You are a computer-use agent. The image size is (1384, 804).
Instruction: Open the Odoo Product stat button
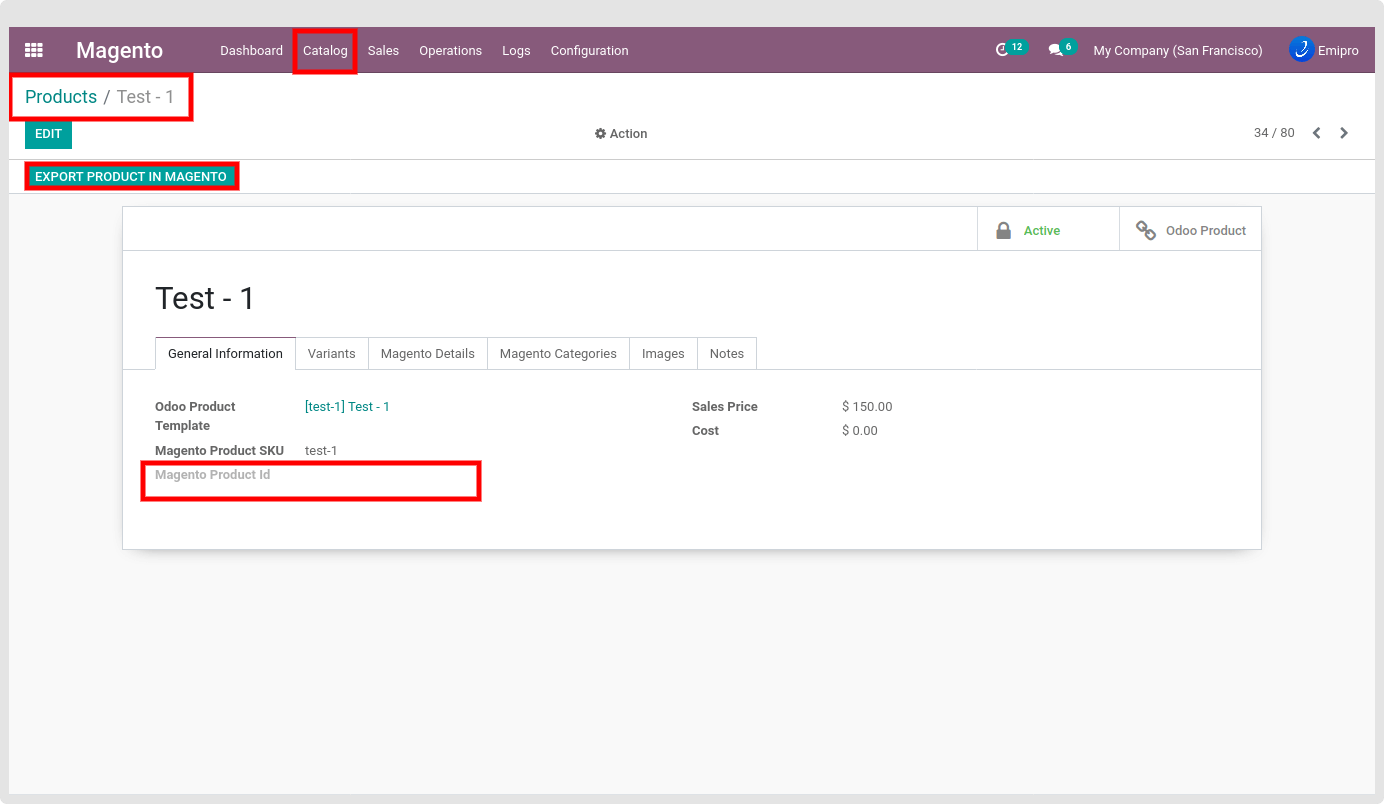coord(1190,229)
